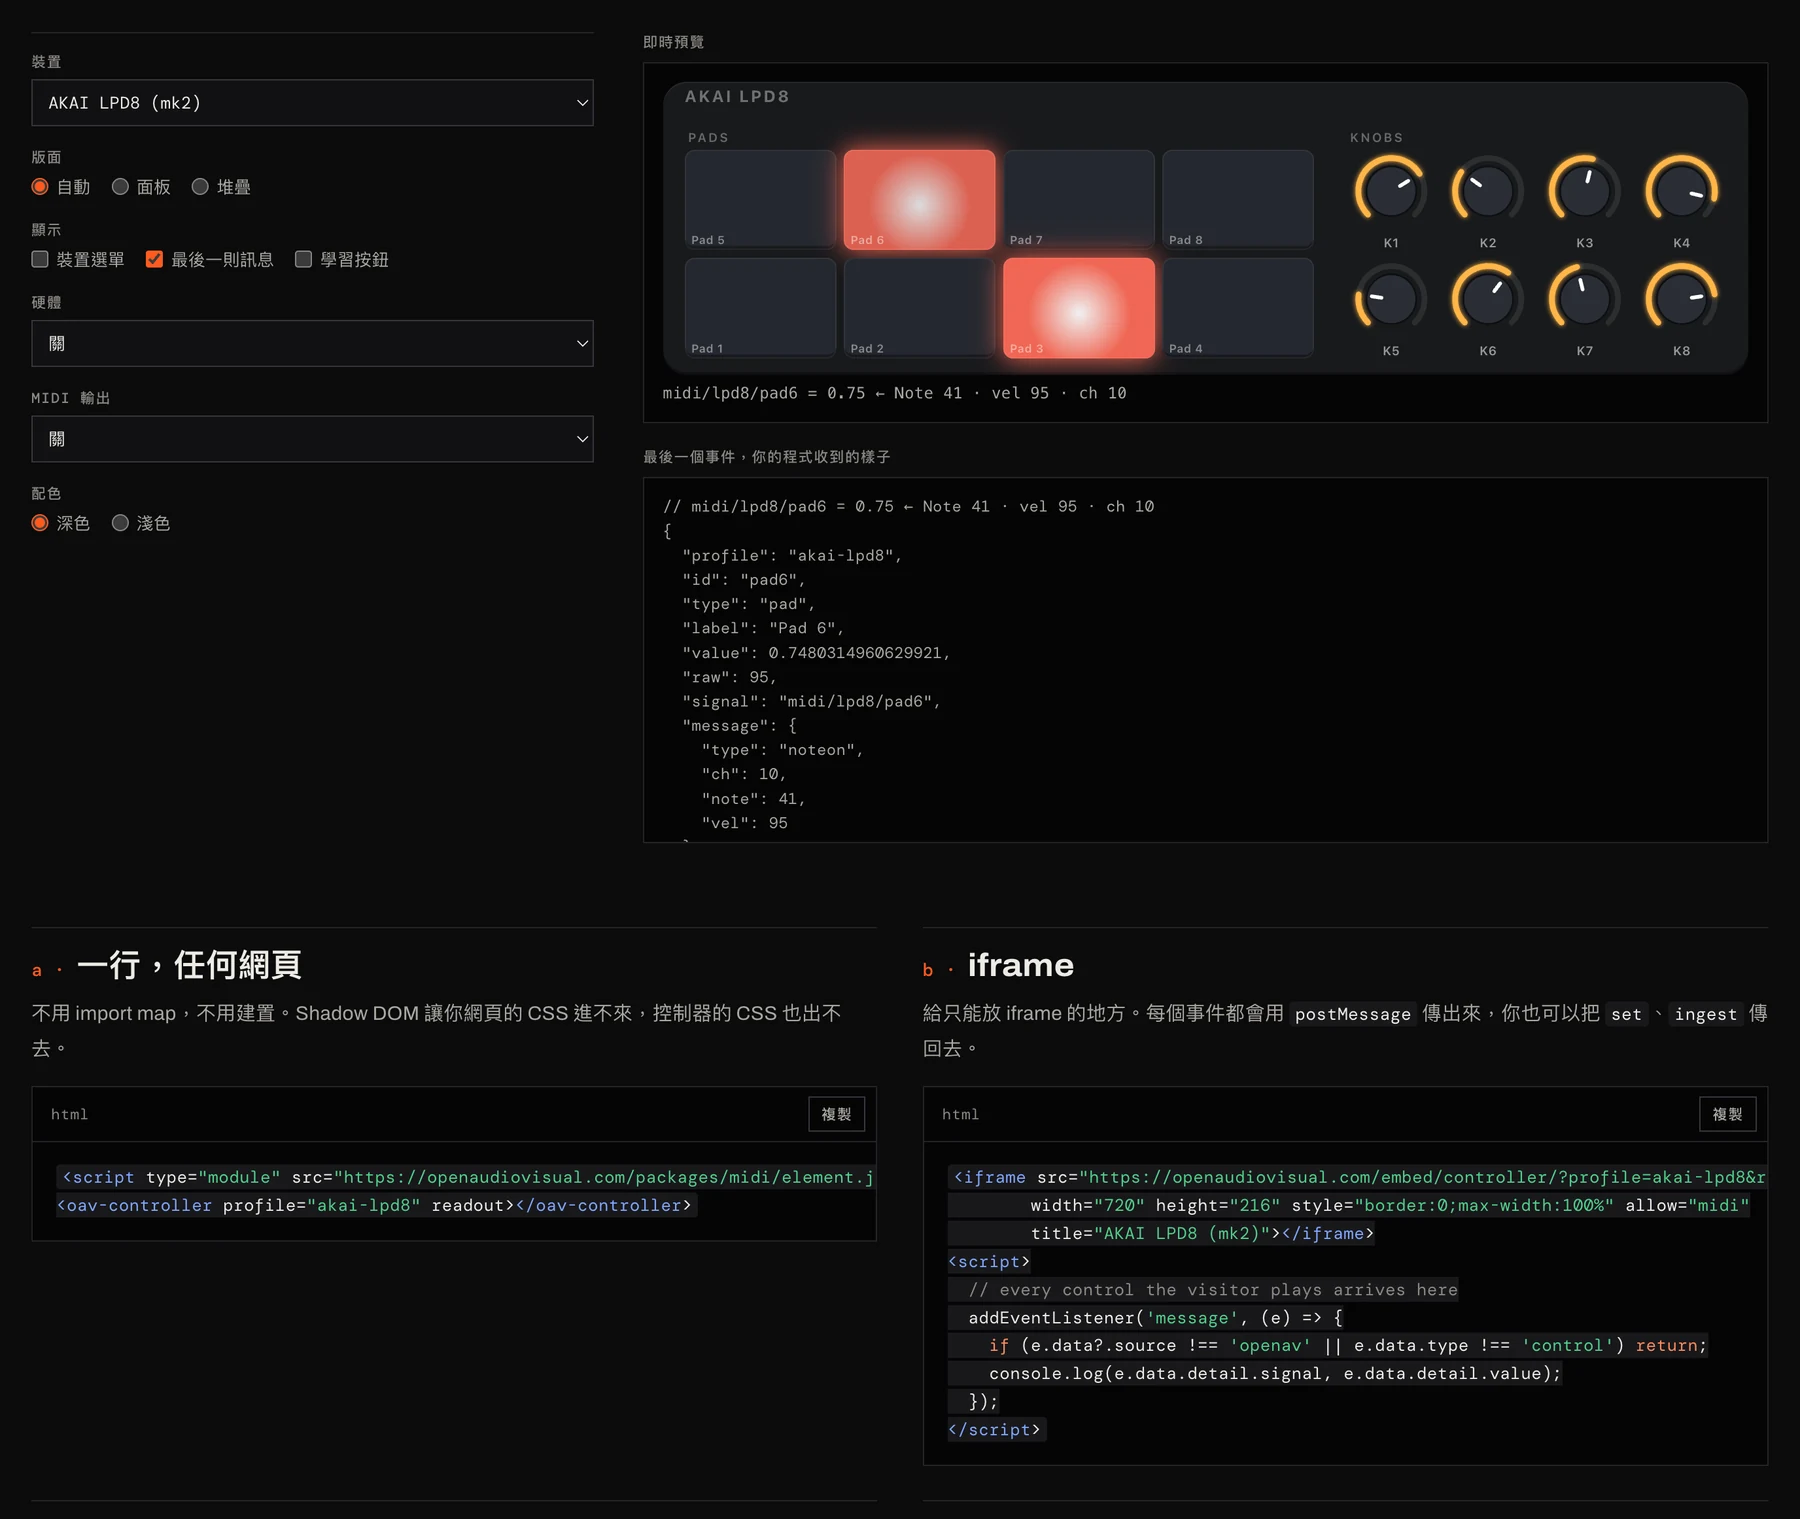Tap Pad 2 on the controller
Image resolution: width=1800 pixels, height=1519 pixels.
919,307
